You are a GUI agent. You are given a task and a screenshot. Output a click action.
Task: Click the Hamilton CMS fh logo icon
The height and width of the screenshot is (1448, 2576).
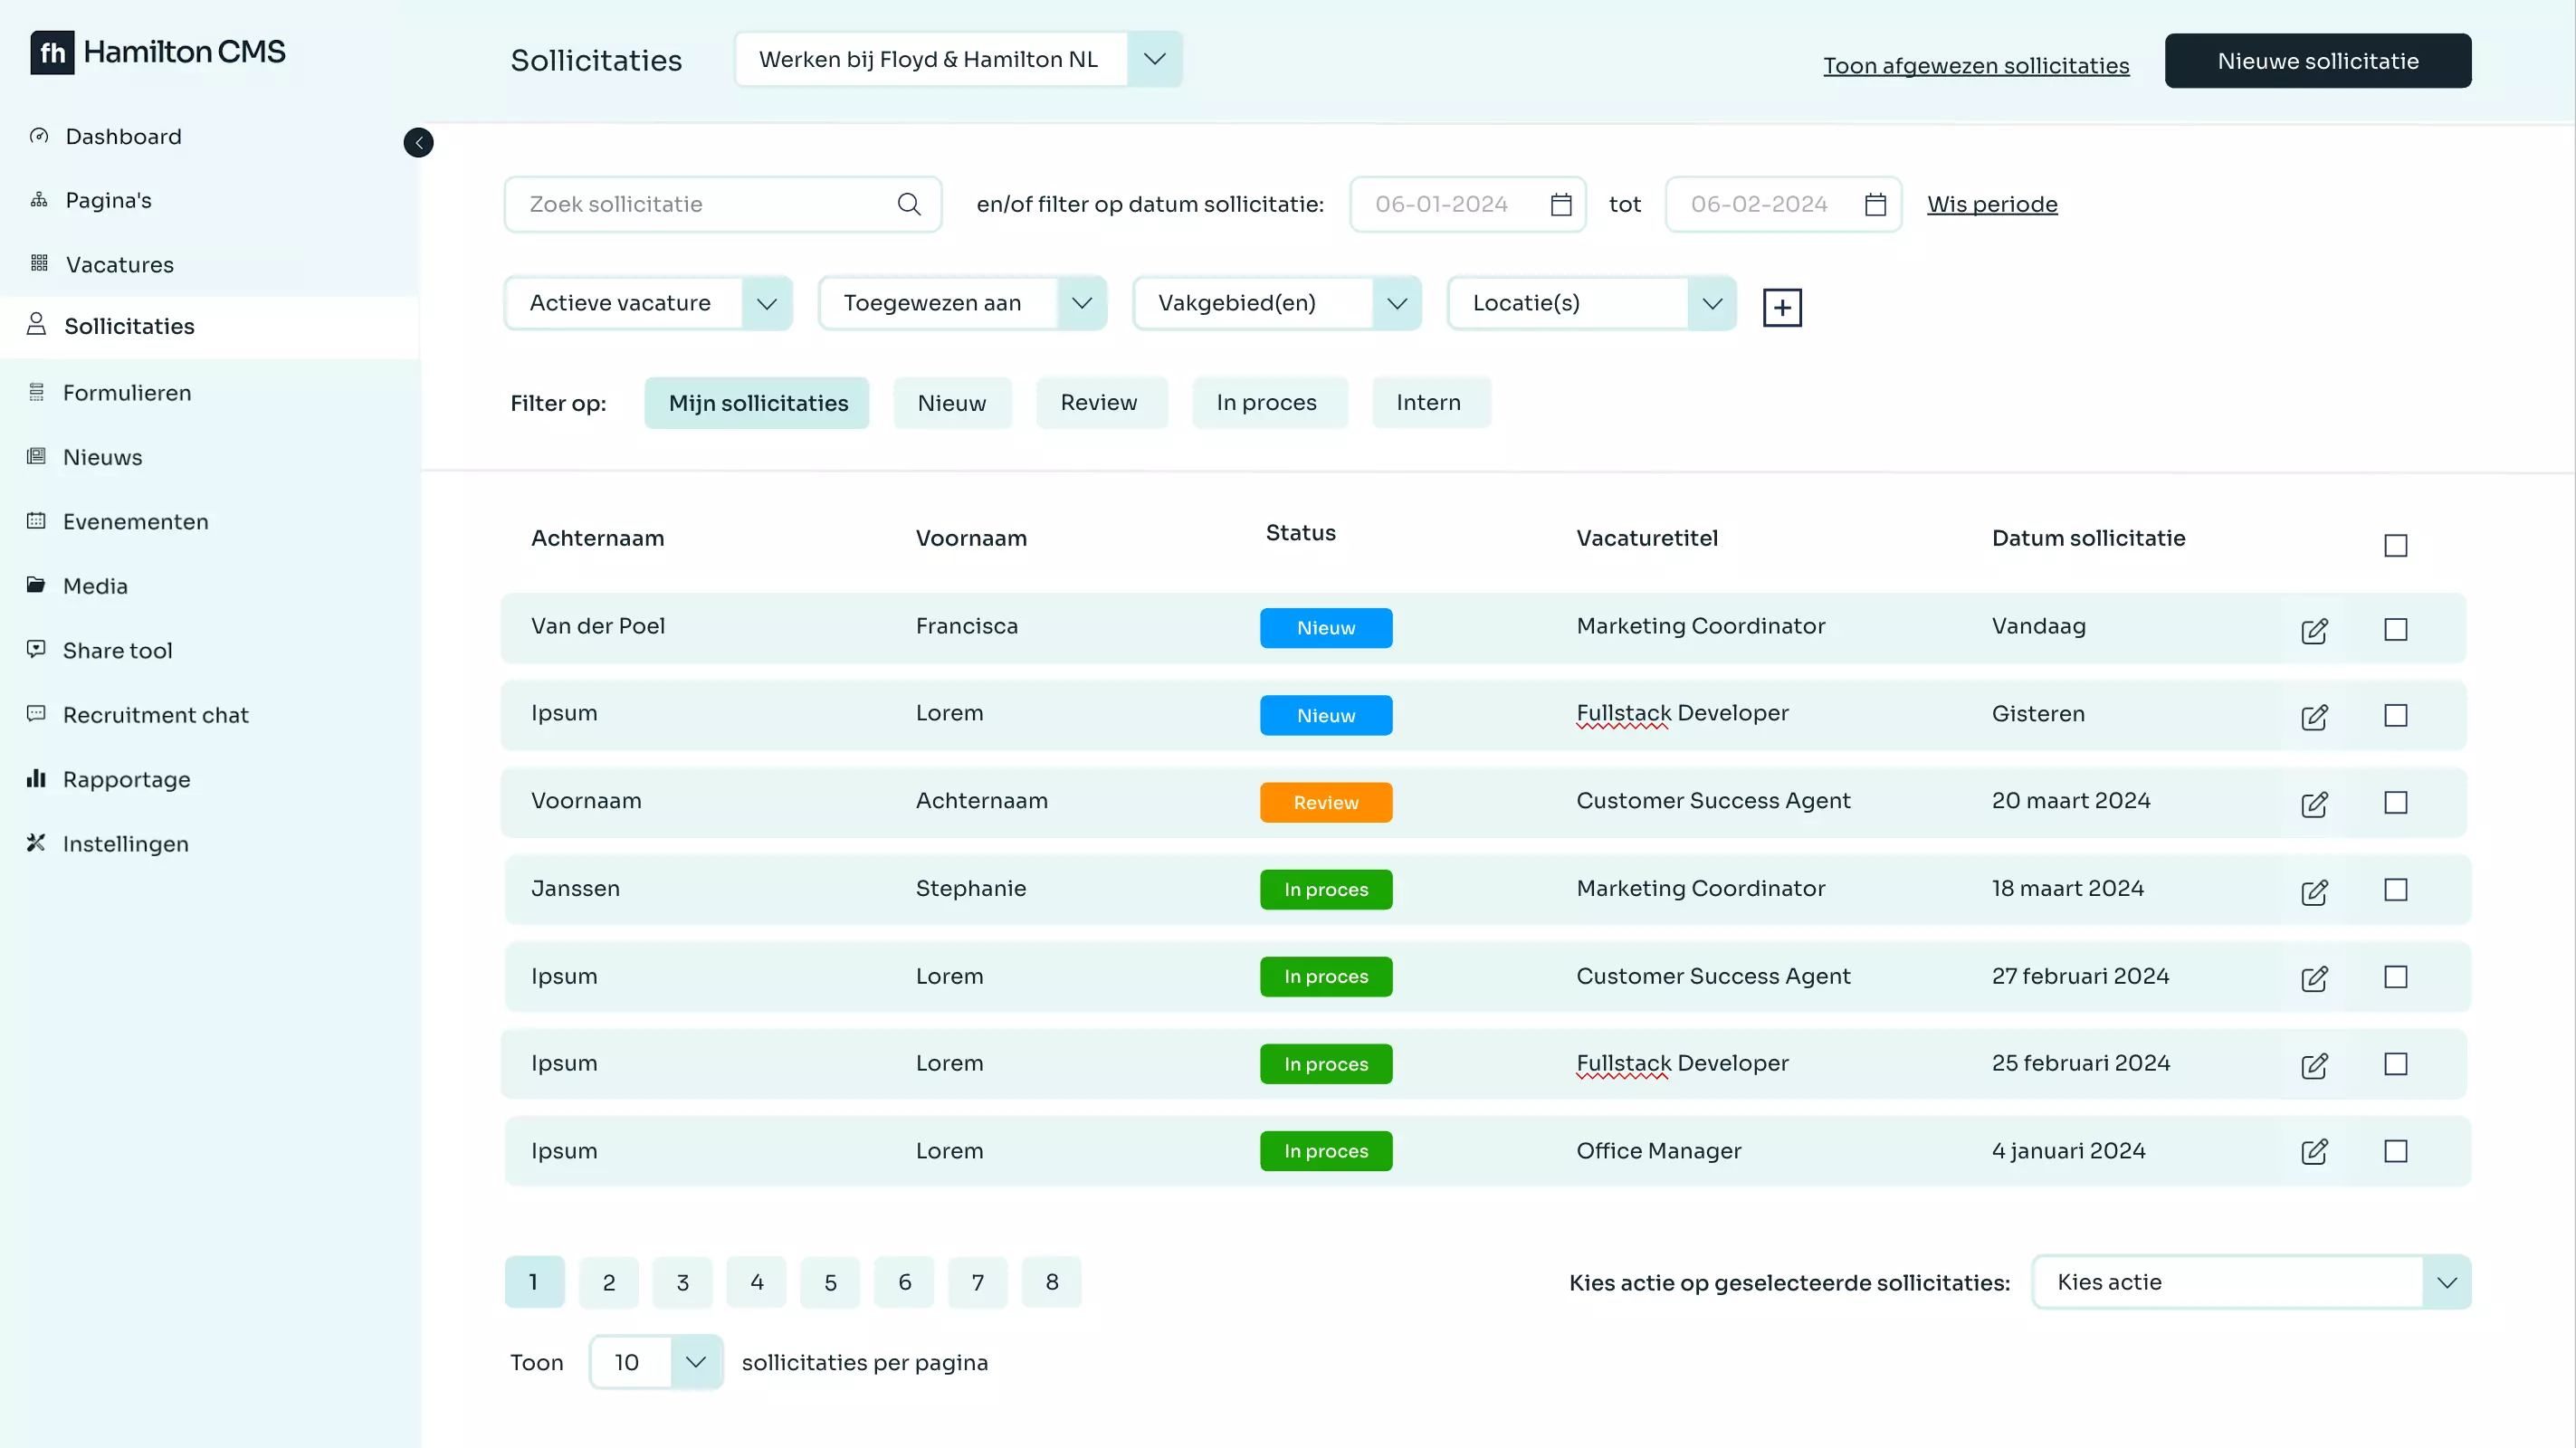[52, 52]
